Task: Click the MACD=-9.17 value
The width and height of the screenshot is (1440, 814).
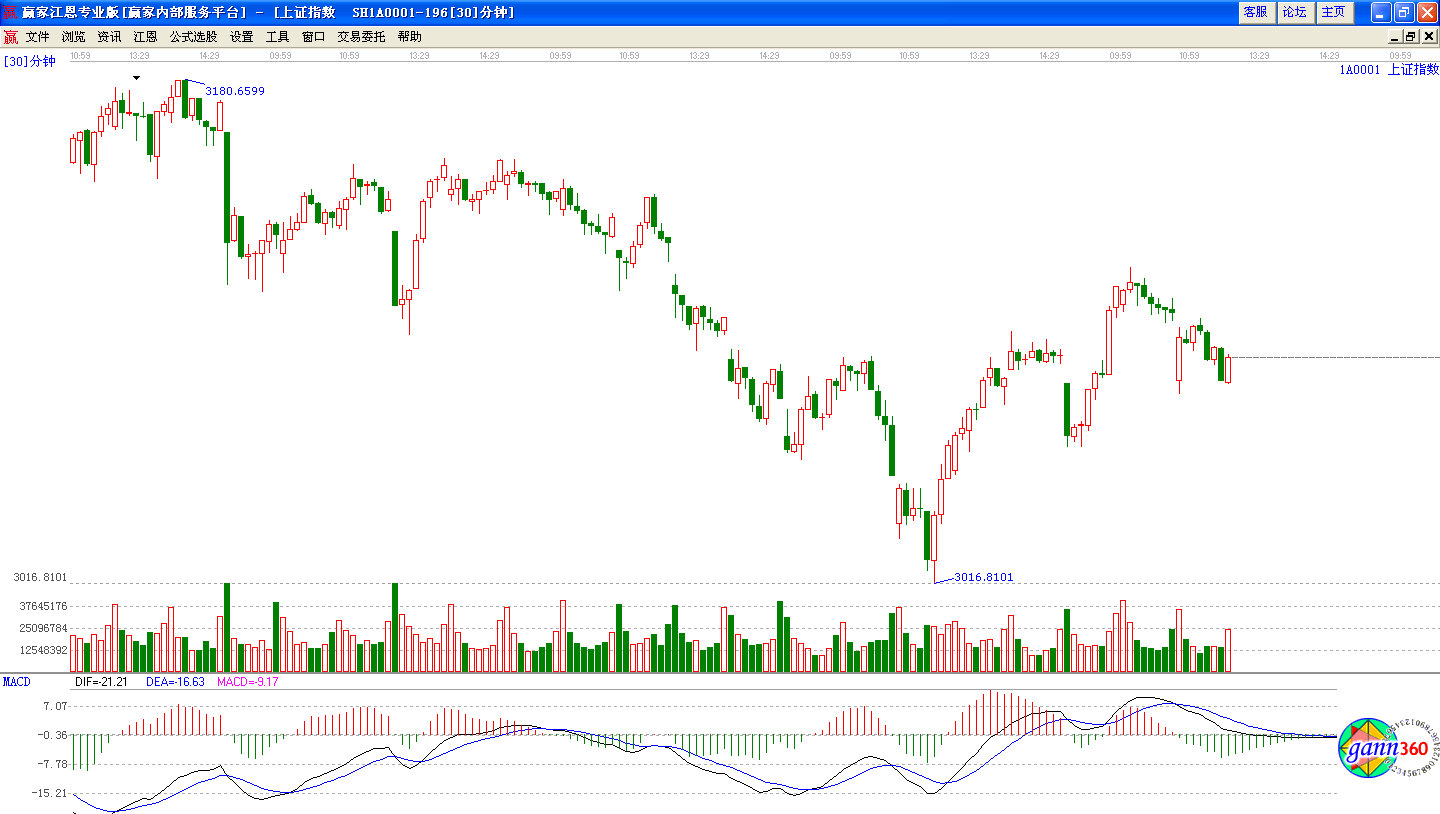Action: point(248,681)
